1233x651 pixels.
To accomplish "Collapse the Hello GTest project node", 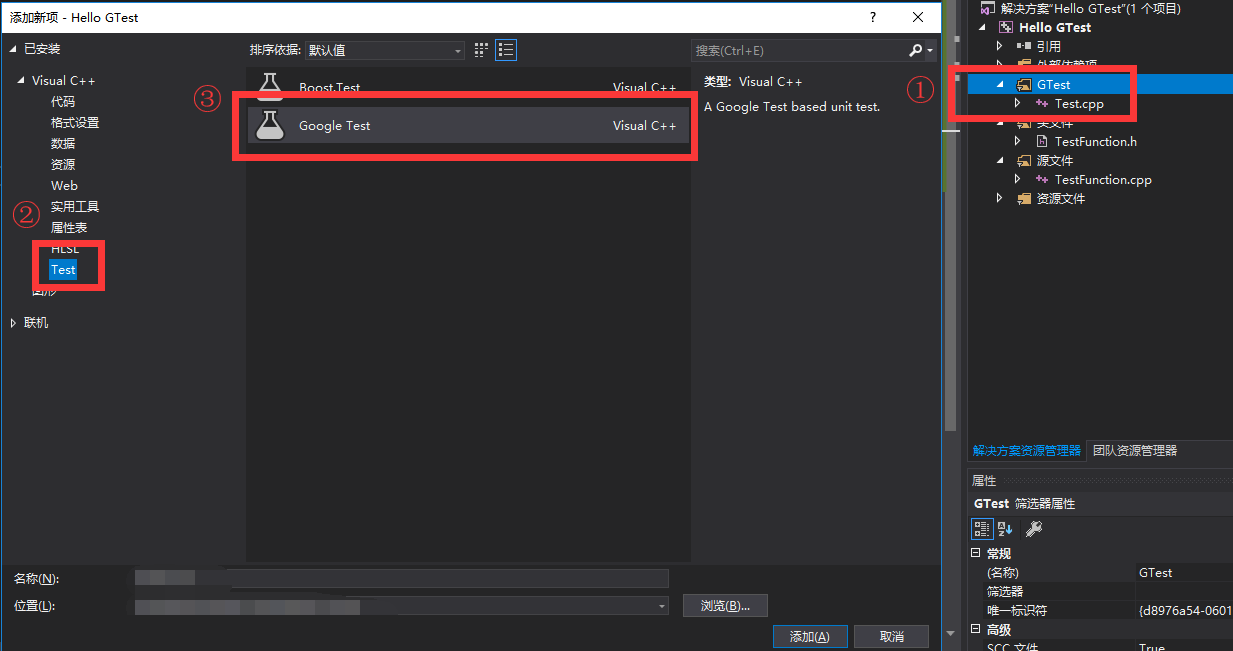I will click(x=983, y=27).
